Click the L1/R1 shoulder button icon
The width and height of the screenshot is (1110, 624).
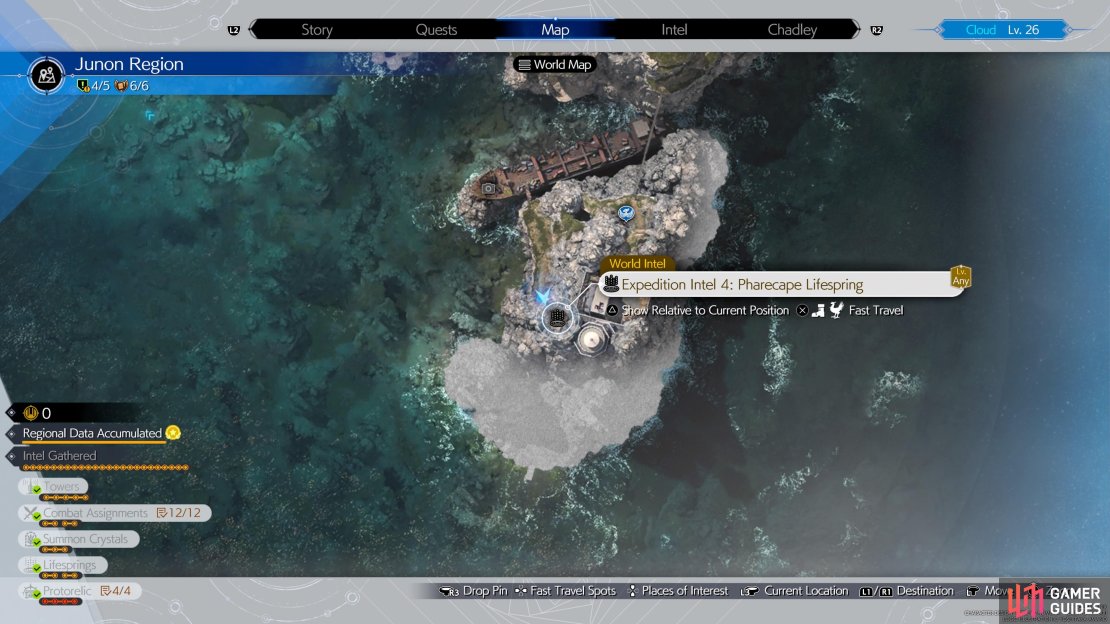(x=876, y=591)
